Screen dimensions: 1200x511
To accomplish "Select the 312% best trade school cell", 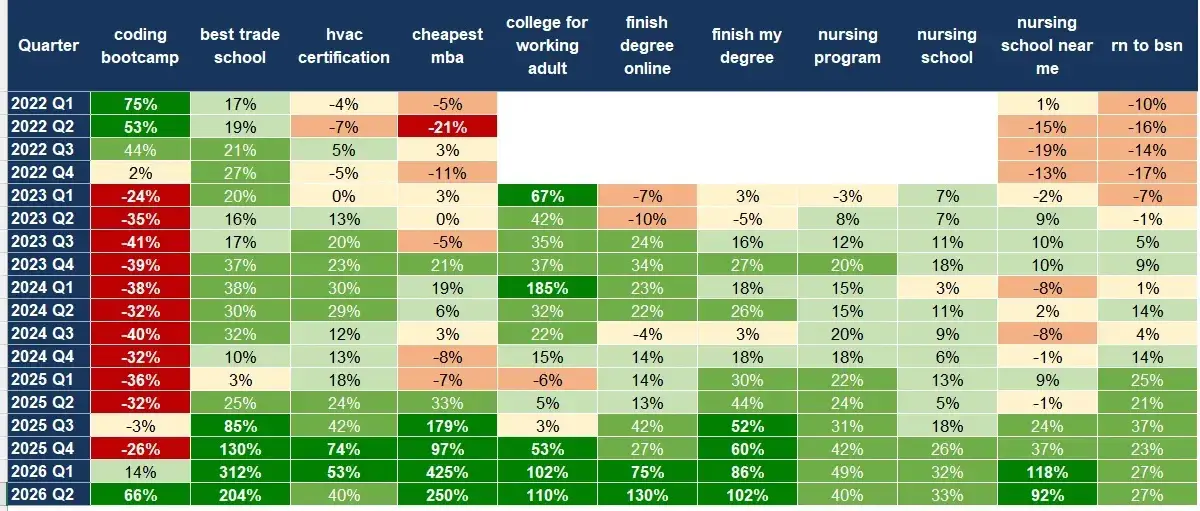I will pyautogui.click(x=240, y=471).
